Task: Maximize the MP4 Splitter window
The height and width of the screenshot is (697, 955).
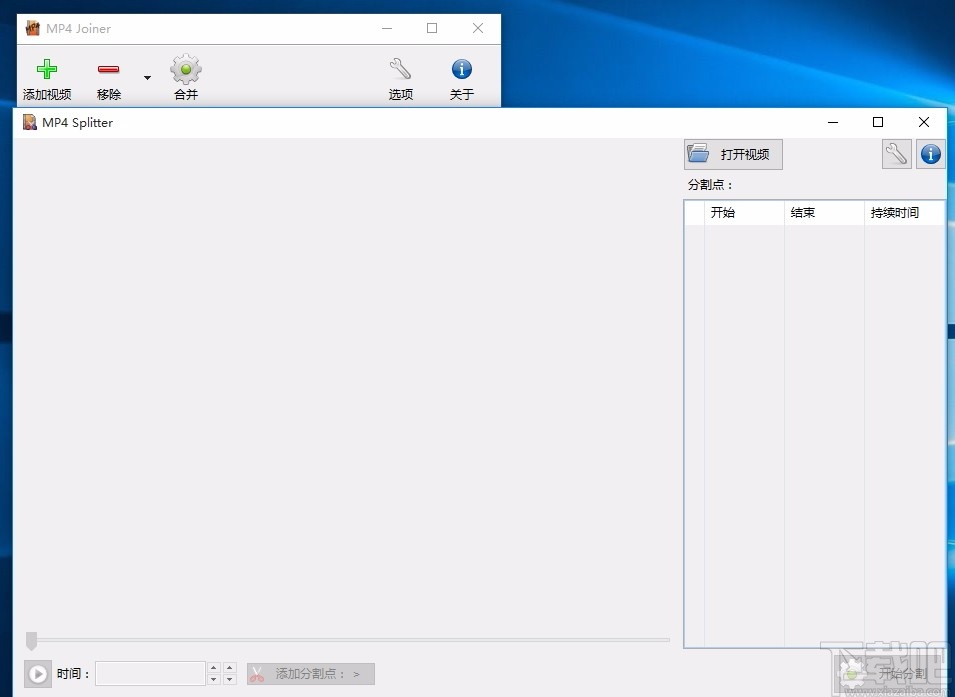Action: click(x=878, y=122)
